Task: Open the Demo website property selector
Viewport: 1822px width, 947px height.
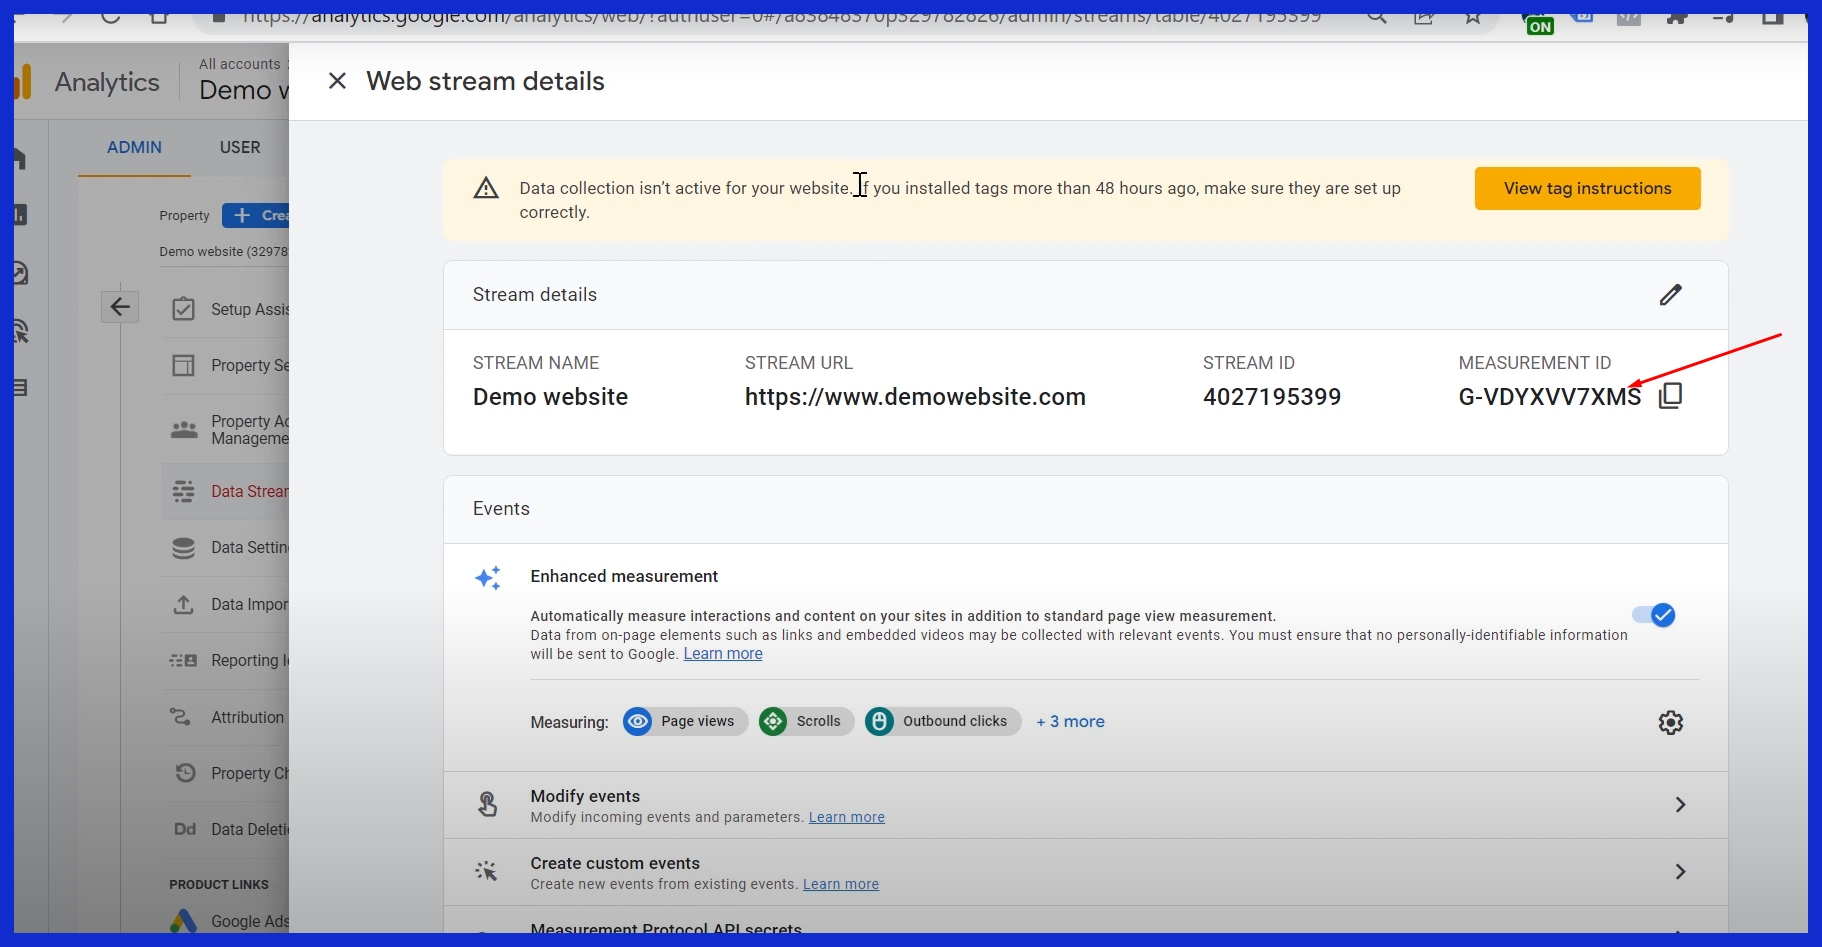Action: pyautogui.click(x=244, y=81)
